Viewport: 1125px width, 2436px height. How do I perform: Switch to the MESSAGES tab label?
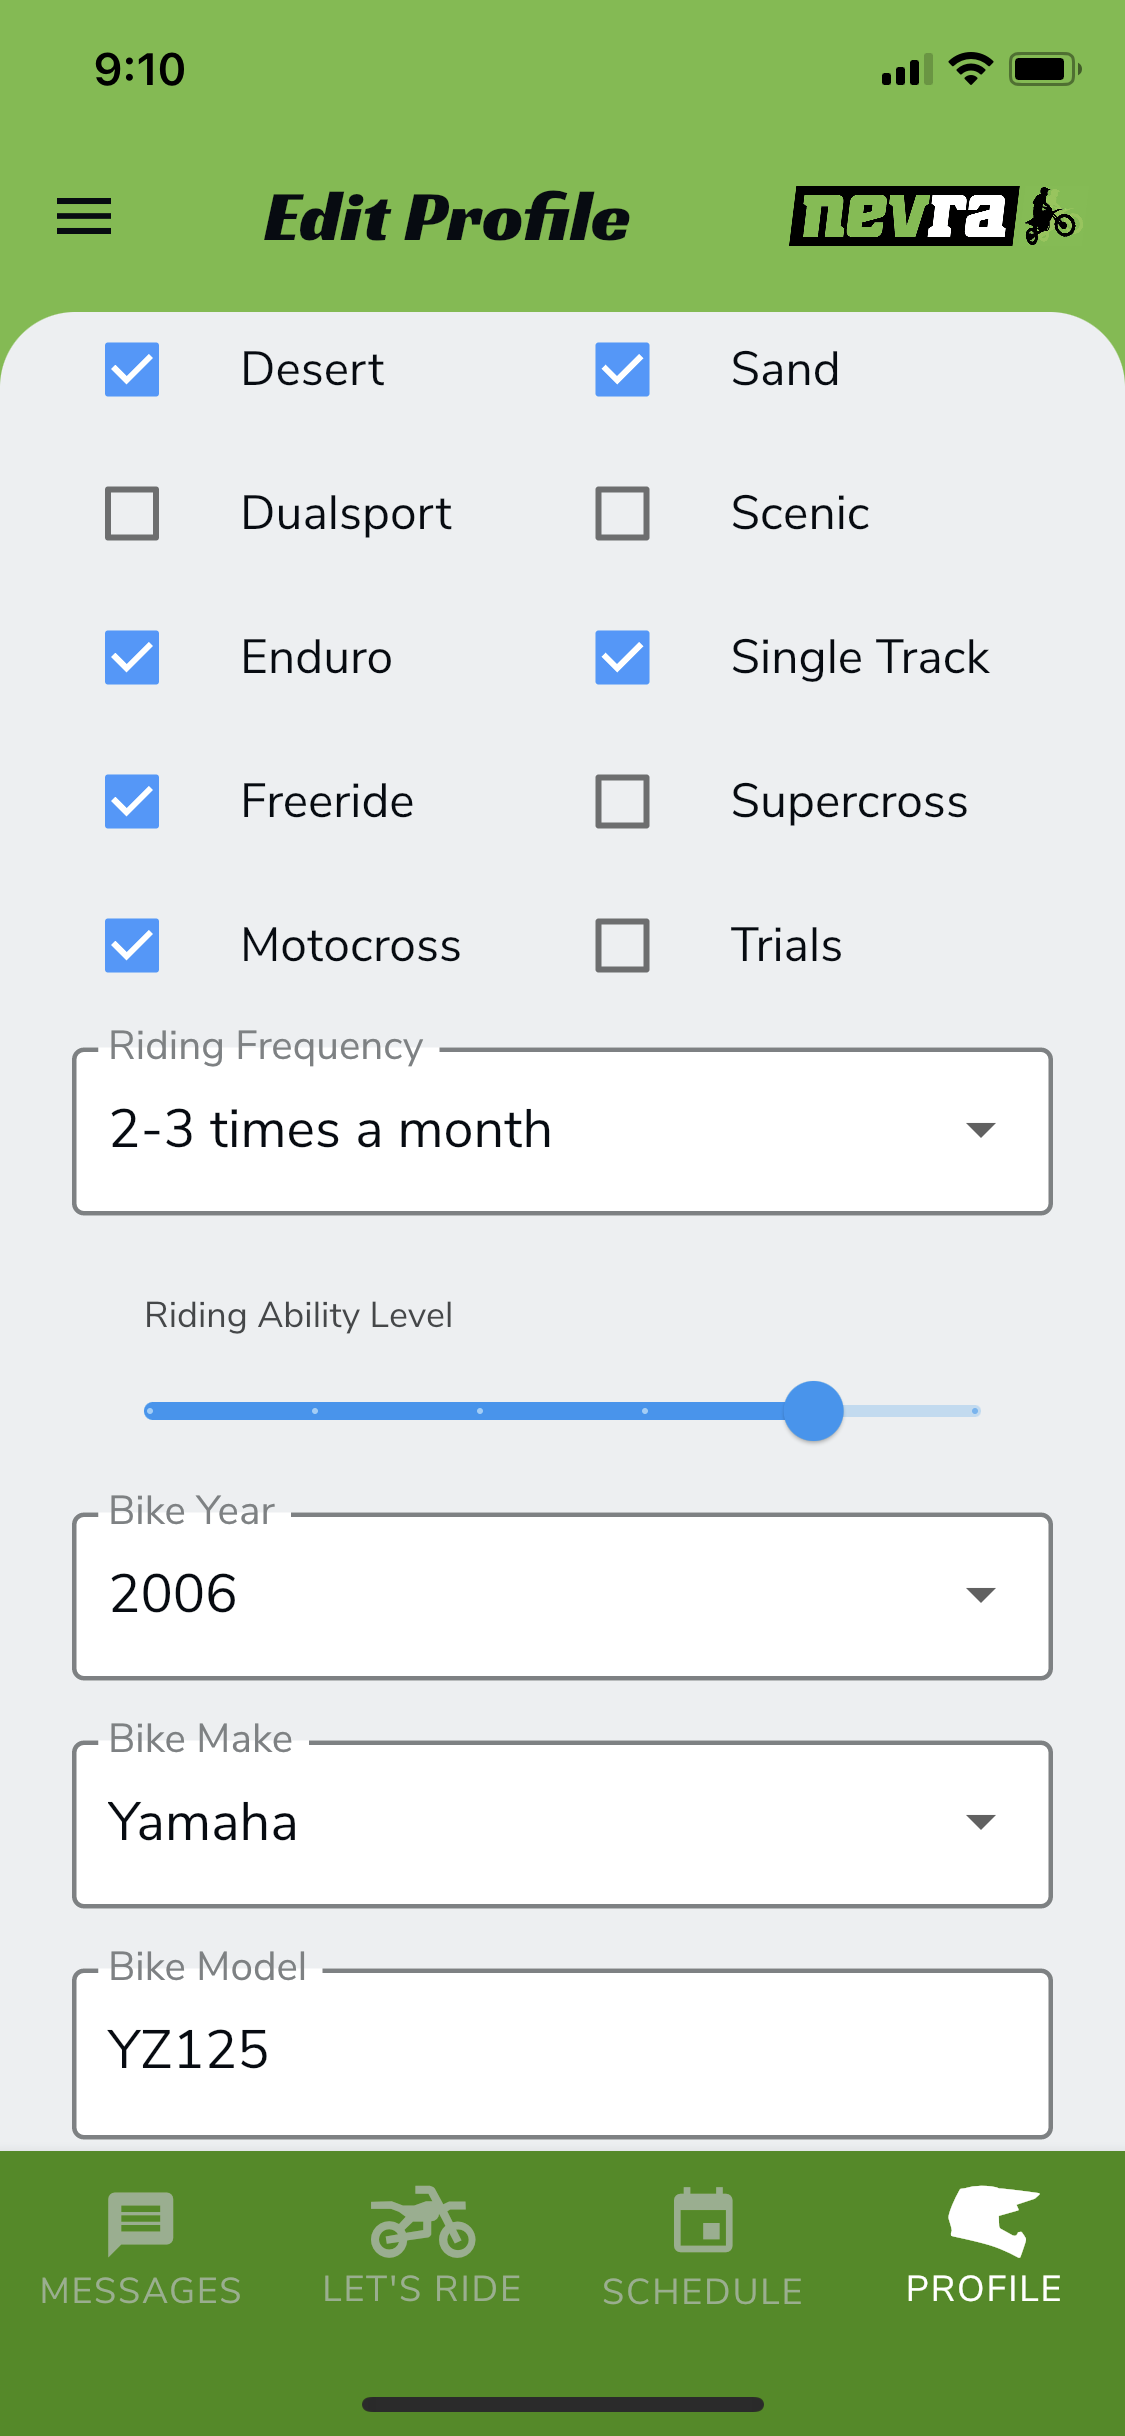[x=141, y=2290]
